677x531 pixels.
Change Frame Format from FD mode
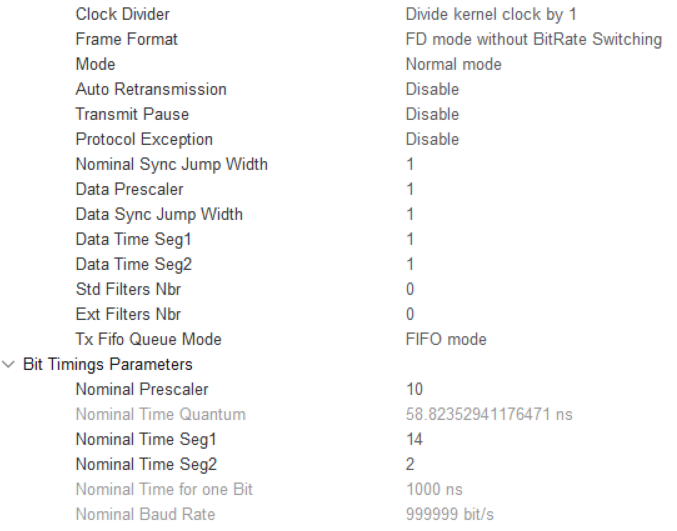533,39
